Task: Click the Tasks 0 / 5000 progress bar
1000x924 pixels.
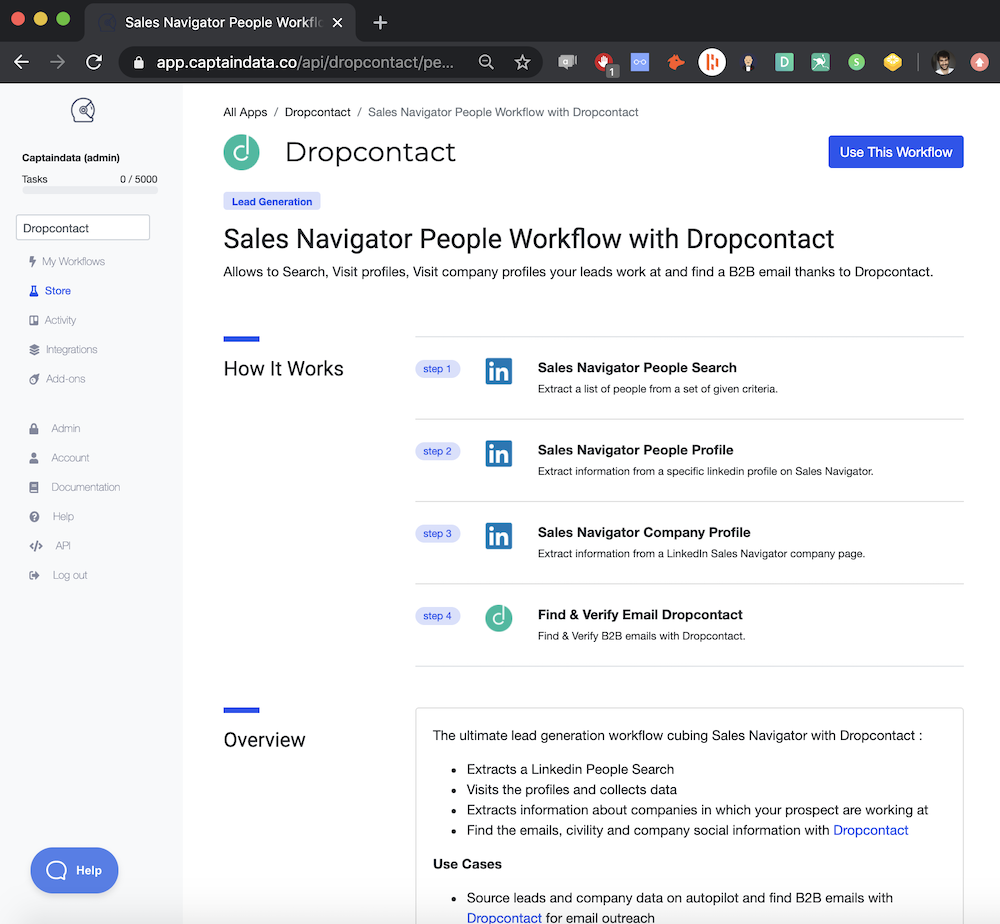Action: tap(90, 190)
